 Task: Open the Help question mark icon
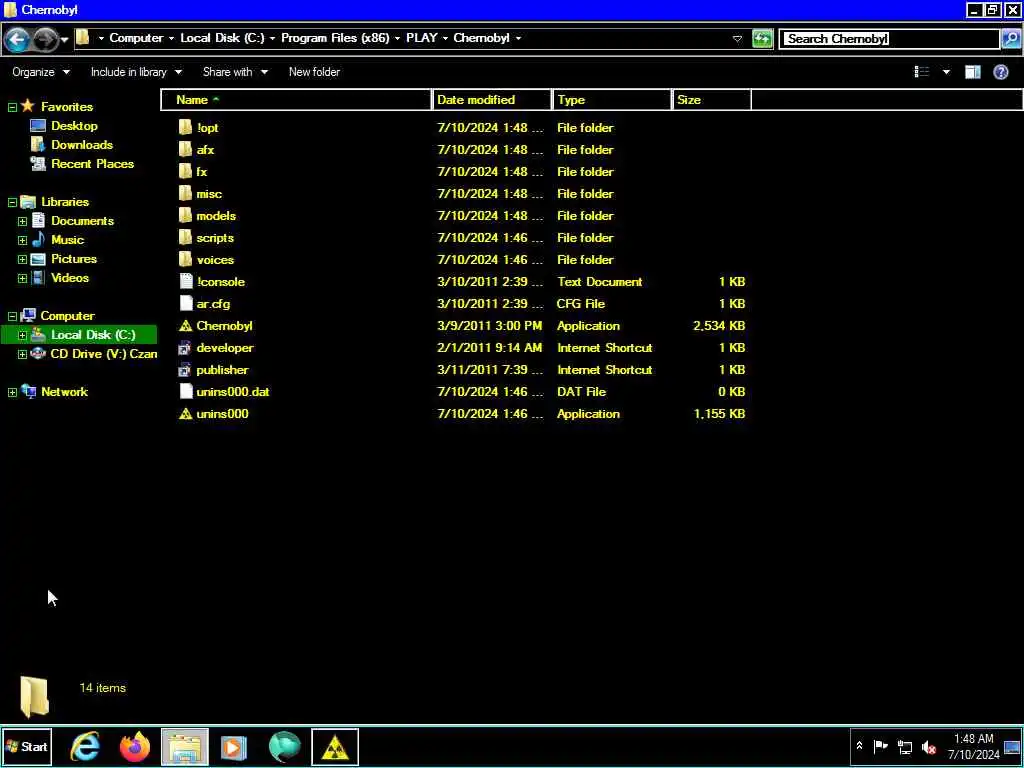pyautogui.click(x=1000, y=72)
